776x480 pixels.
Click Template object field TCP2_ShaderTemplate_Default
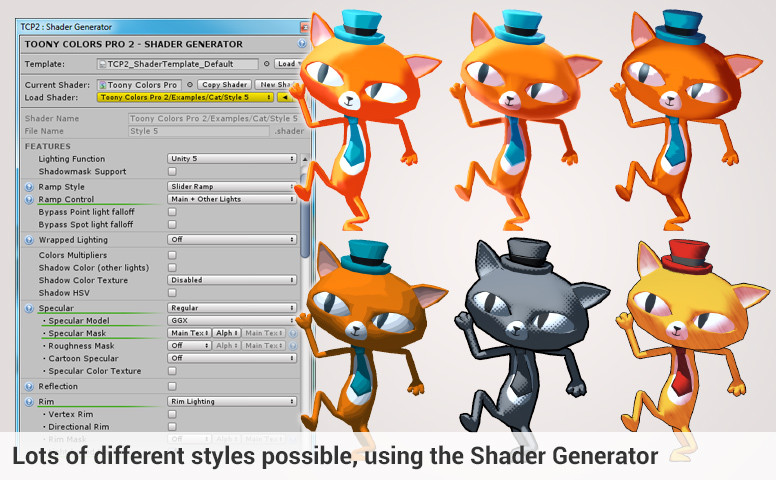[x=177, y=64]
